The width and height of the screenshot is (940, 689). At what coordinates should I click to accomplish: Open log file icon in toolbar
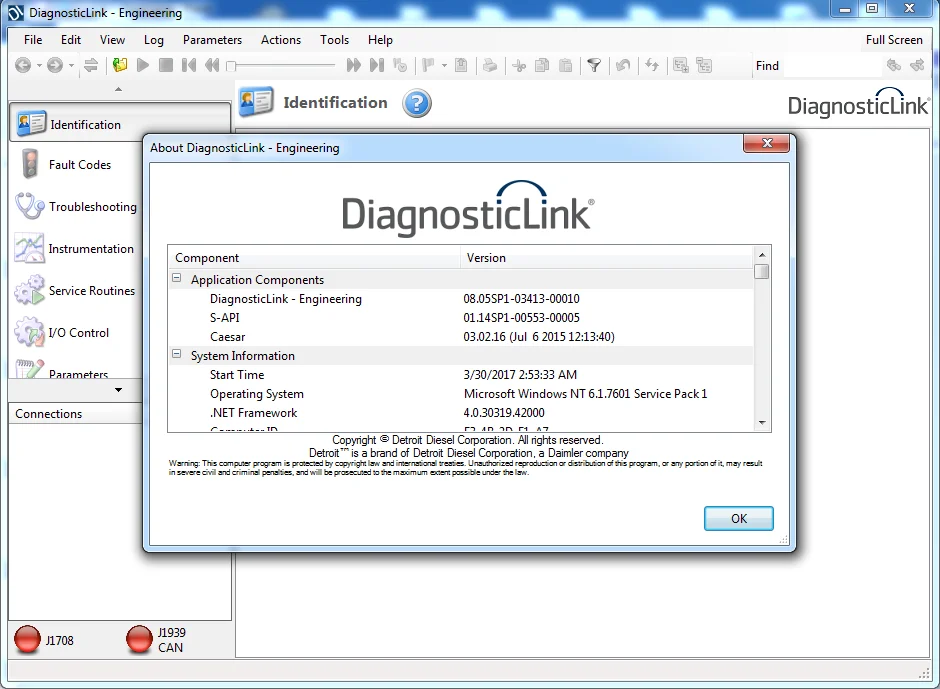(120, 65)
